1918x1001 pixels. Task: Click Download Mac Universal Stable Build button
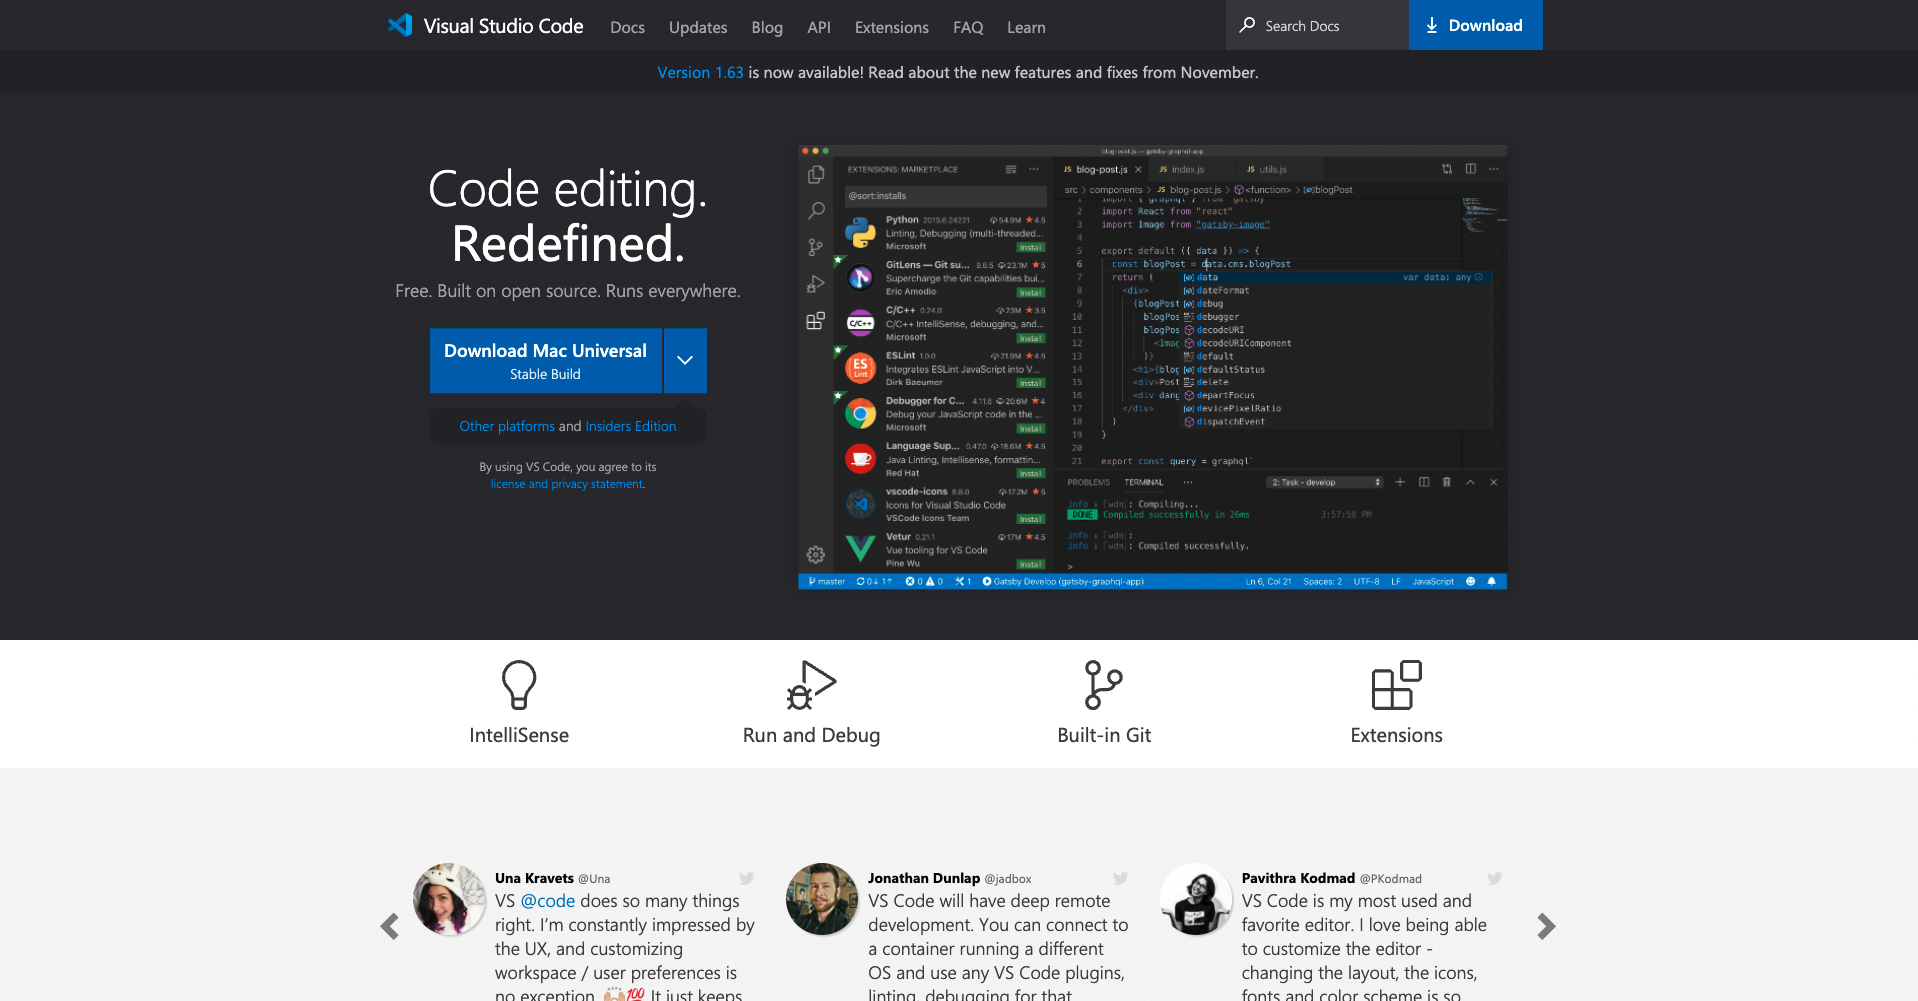(x=546, y=360)
